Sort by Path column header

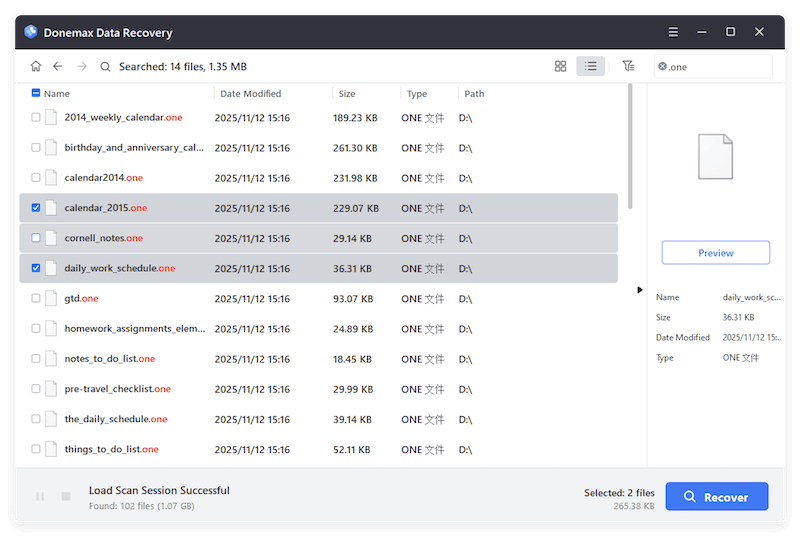coord(474,93)
